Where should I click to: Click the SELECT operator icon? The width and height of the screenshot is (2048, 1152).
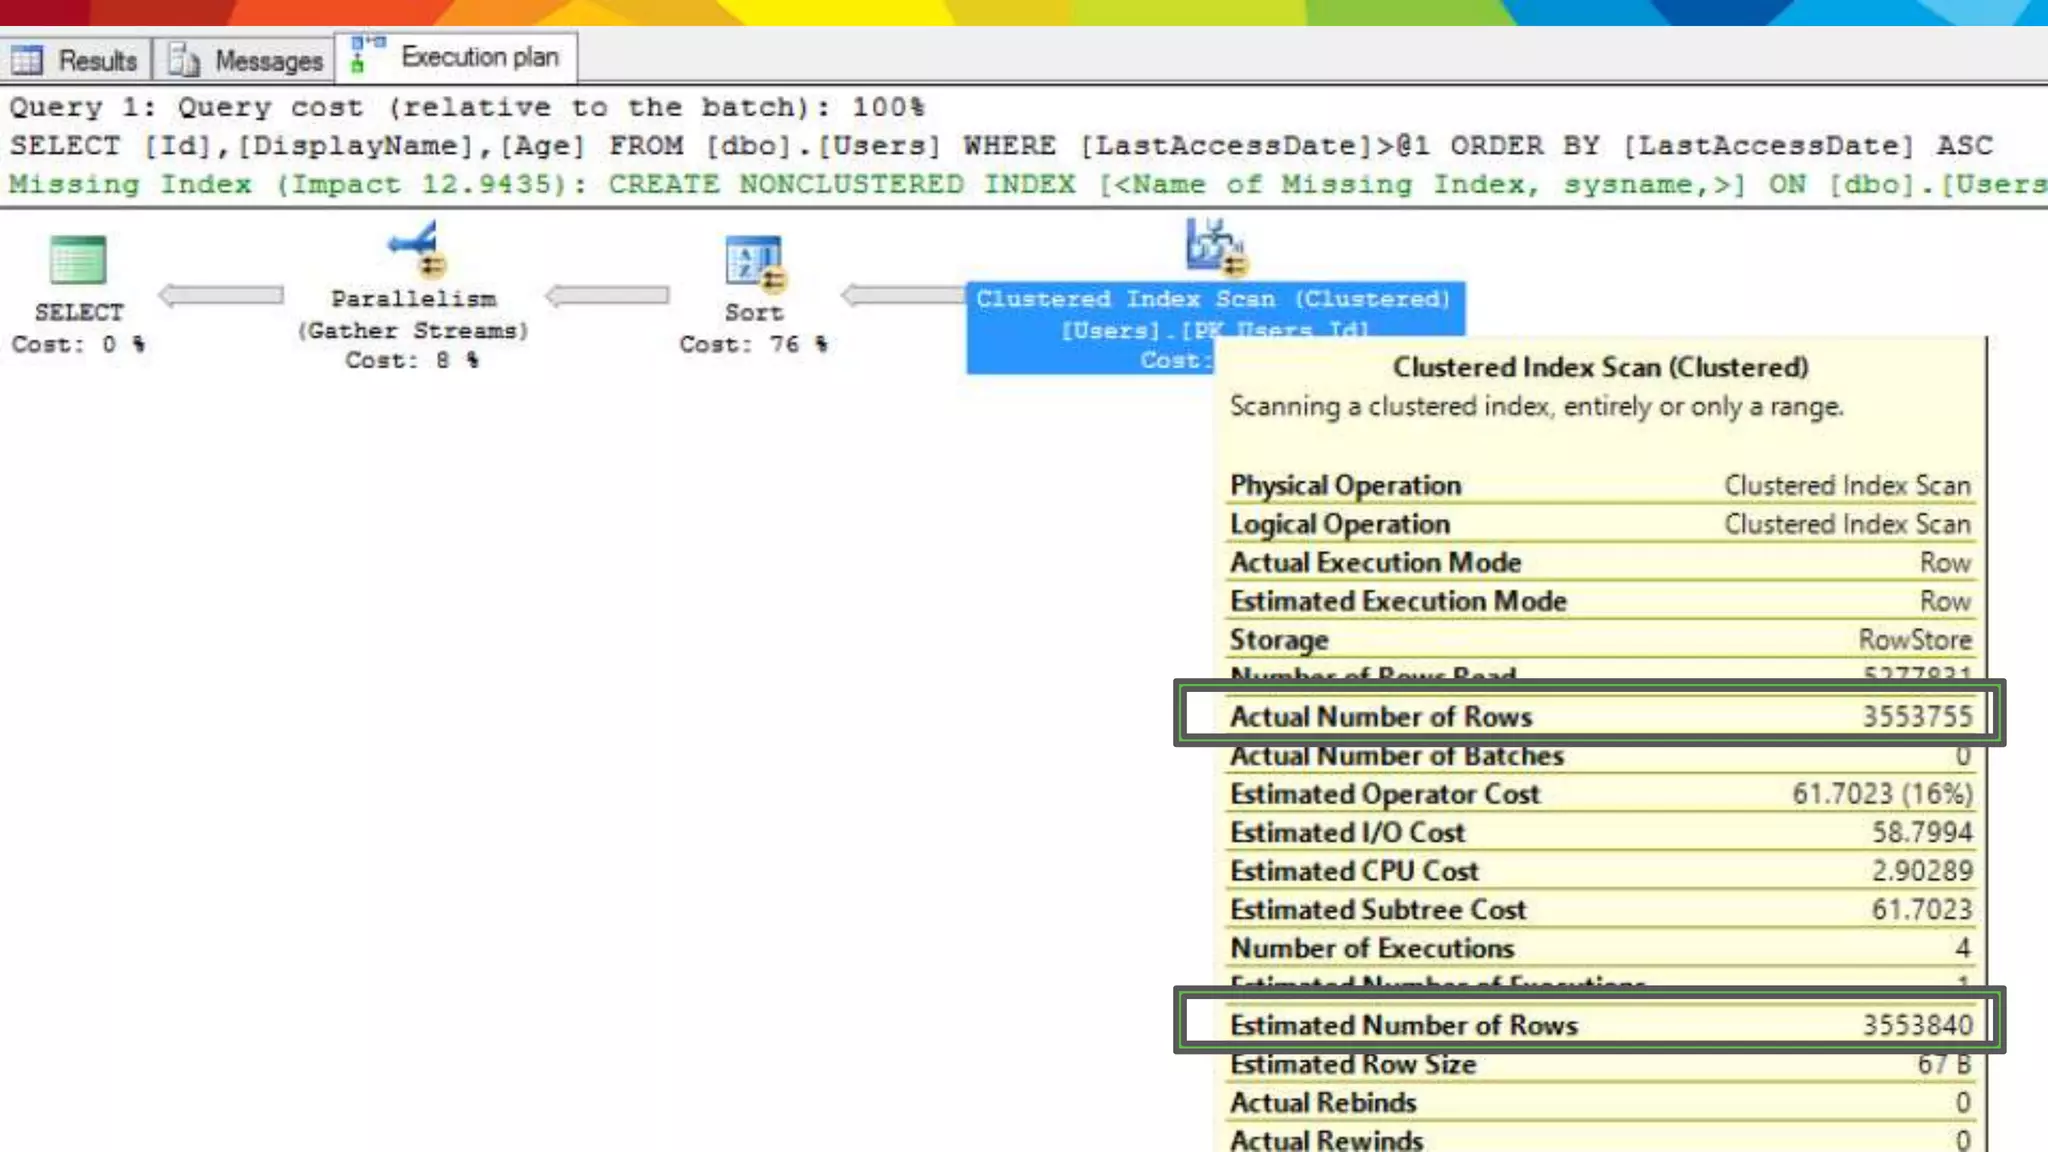tap(78, 260)
